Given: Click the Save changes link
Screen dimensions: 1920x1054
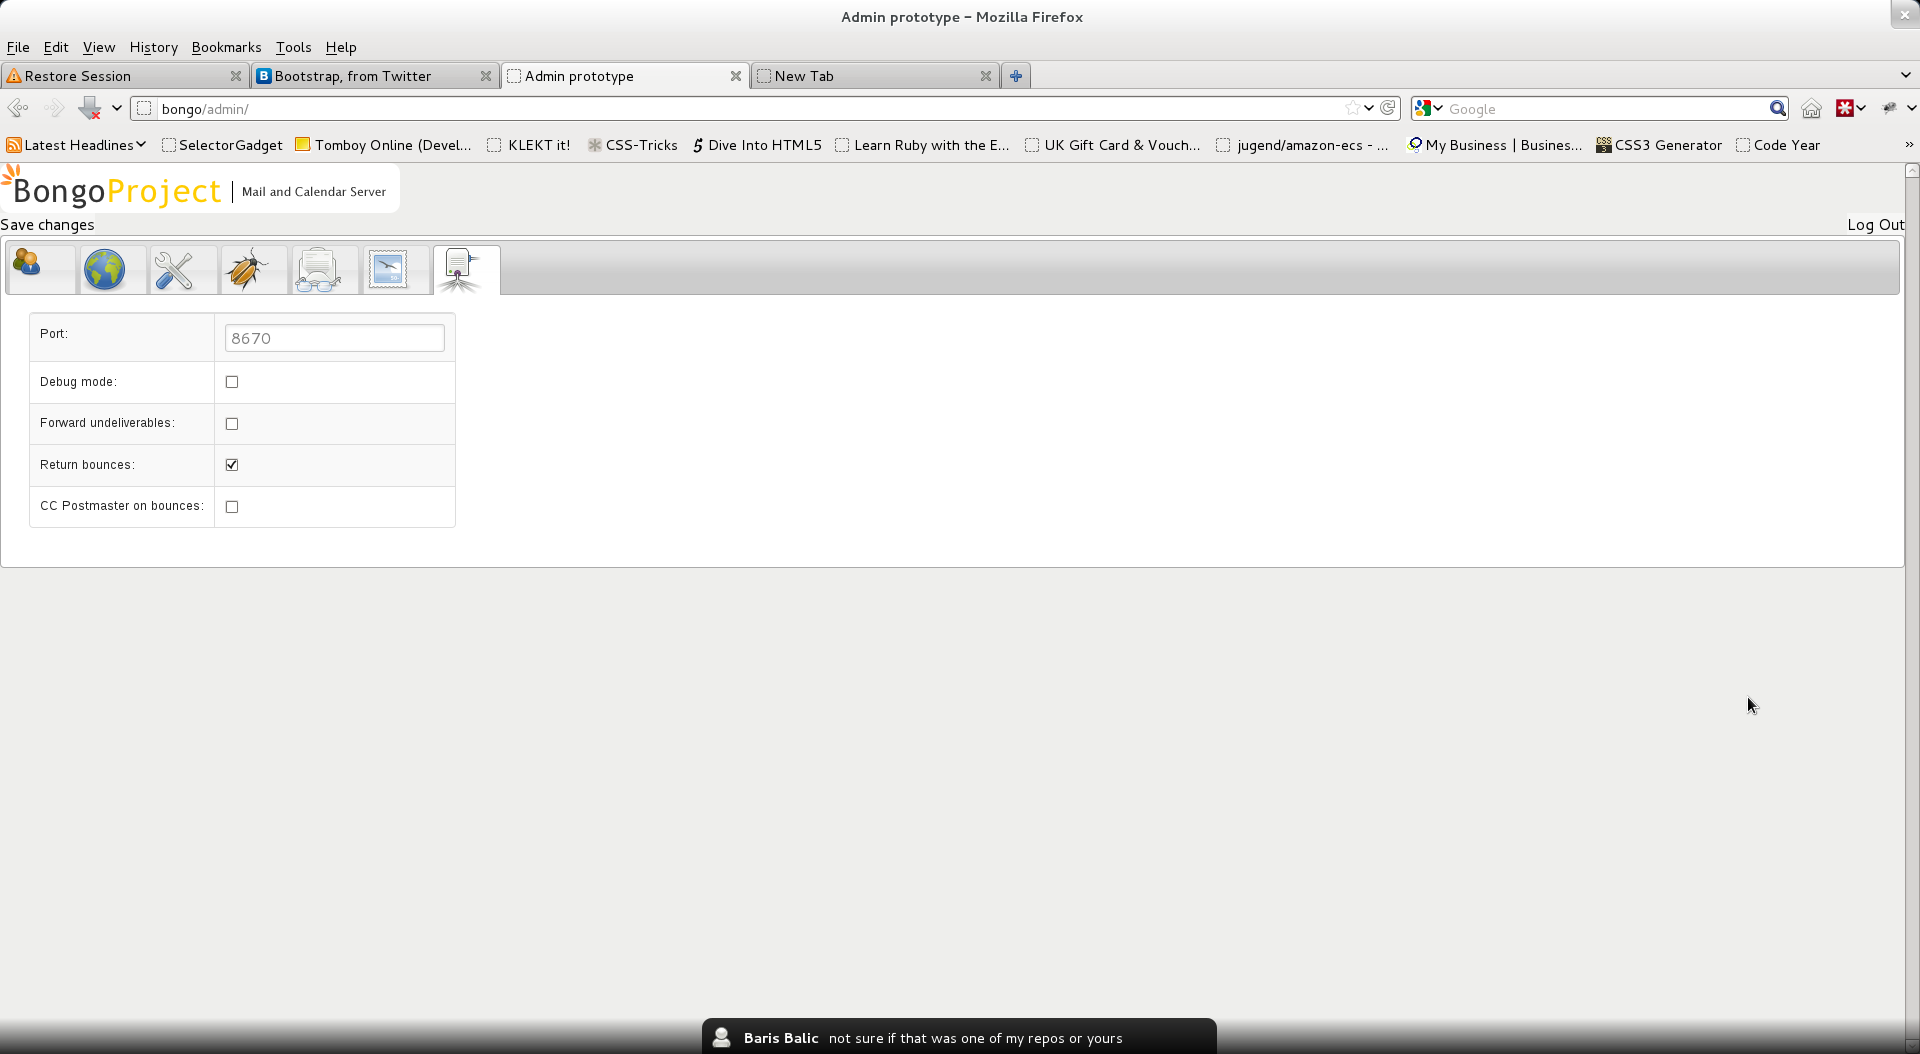Looking at the screenshot, I should coord(47,225).
